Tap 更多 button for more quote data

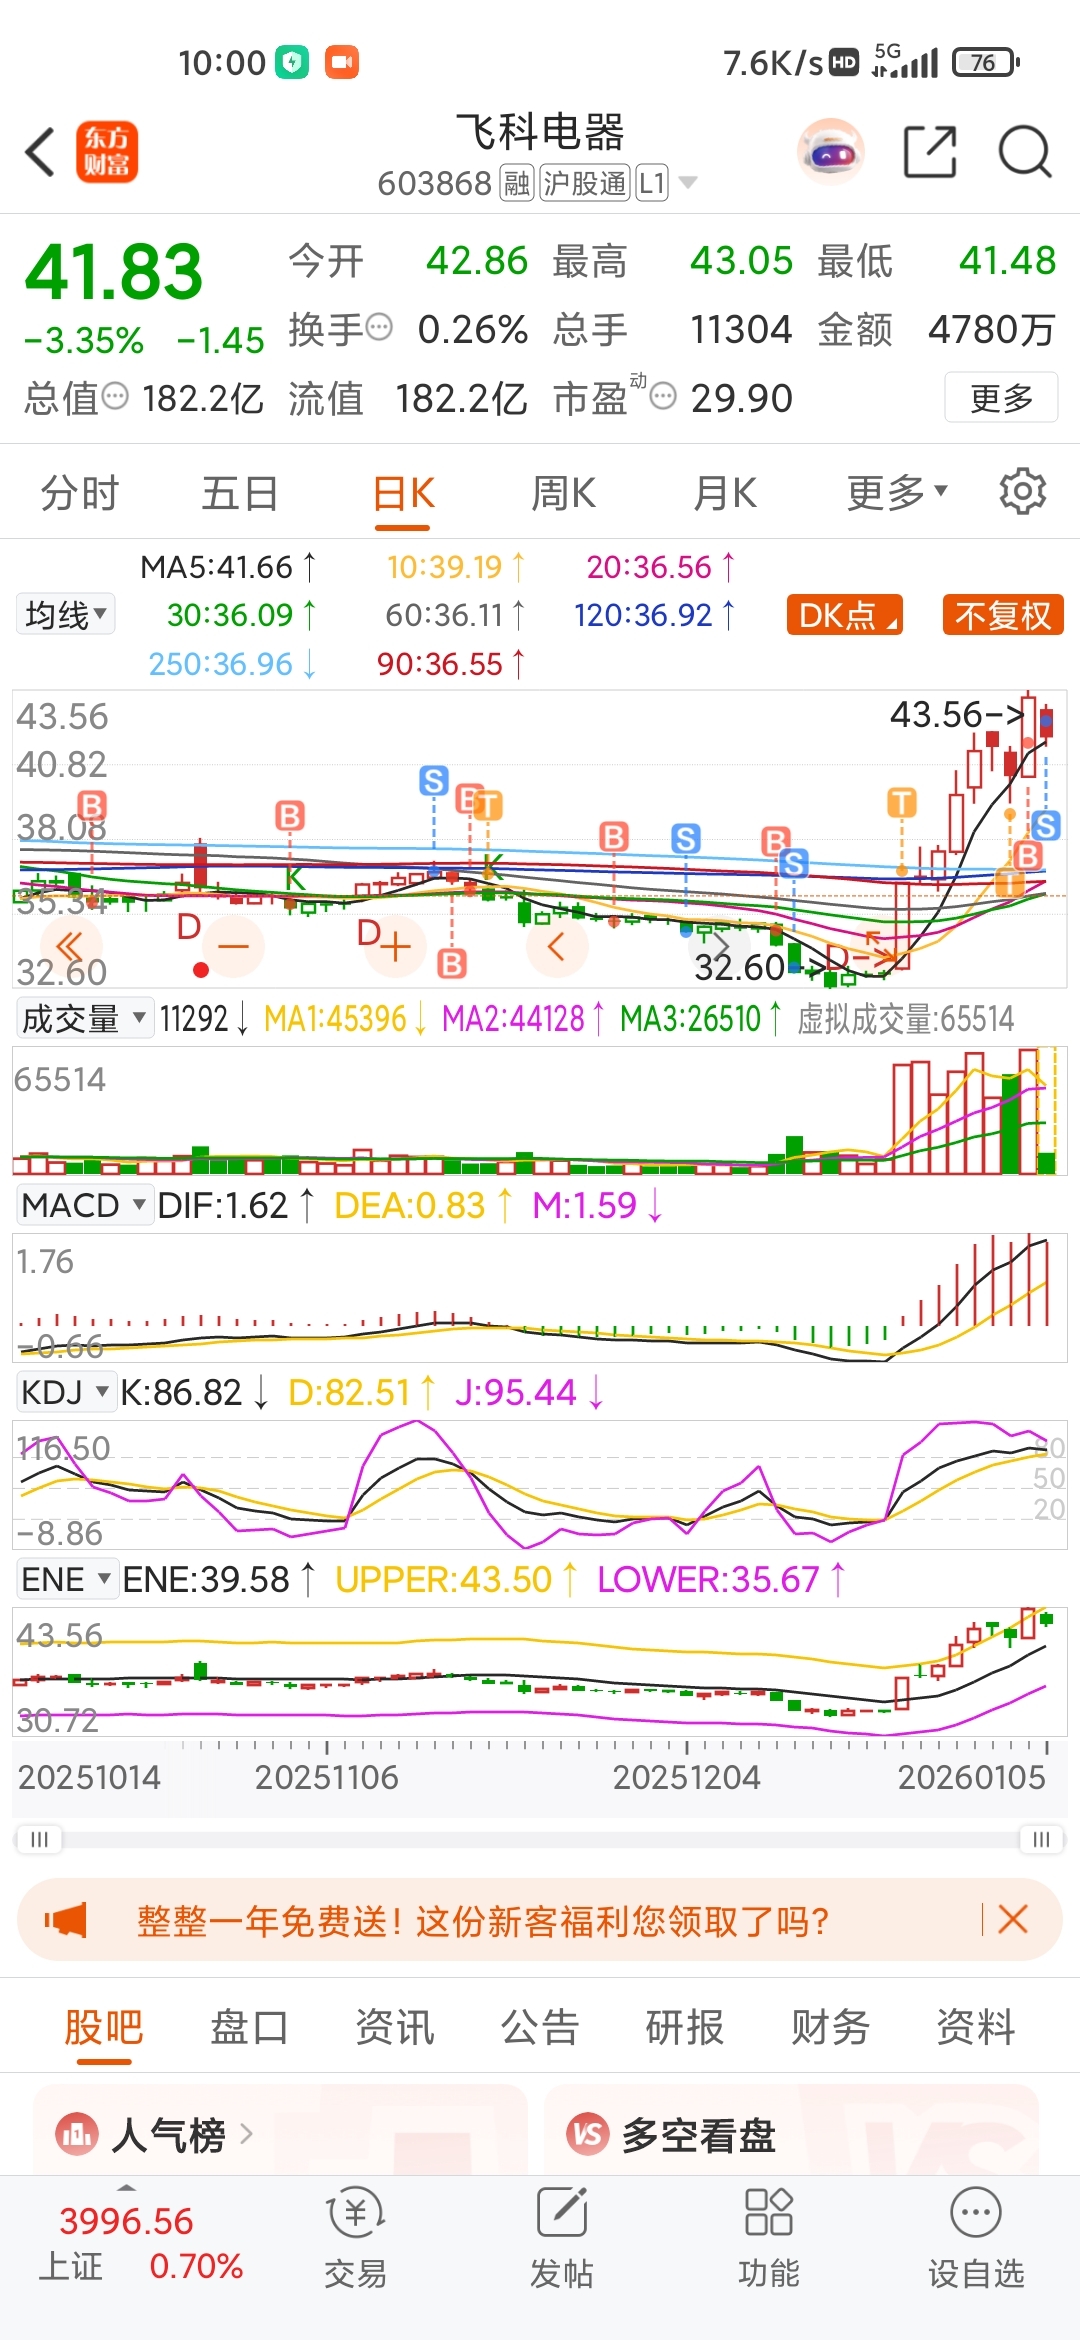pyautogui.click(x=1001, y=397)
